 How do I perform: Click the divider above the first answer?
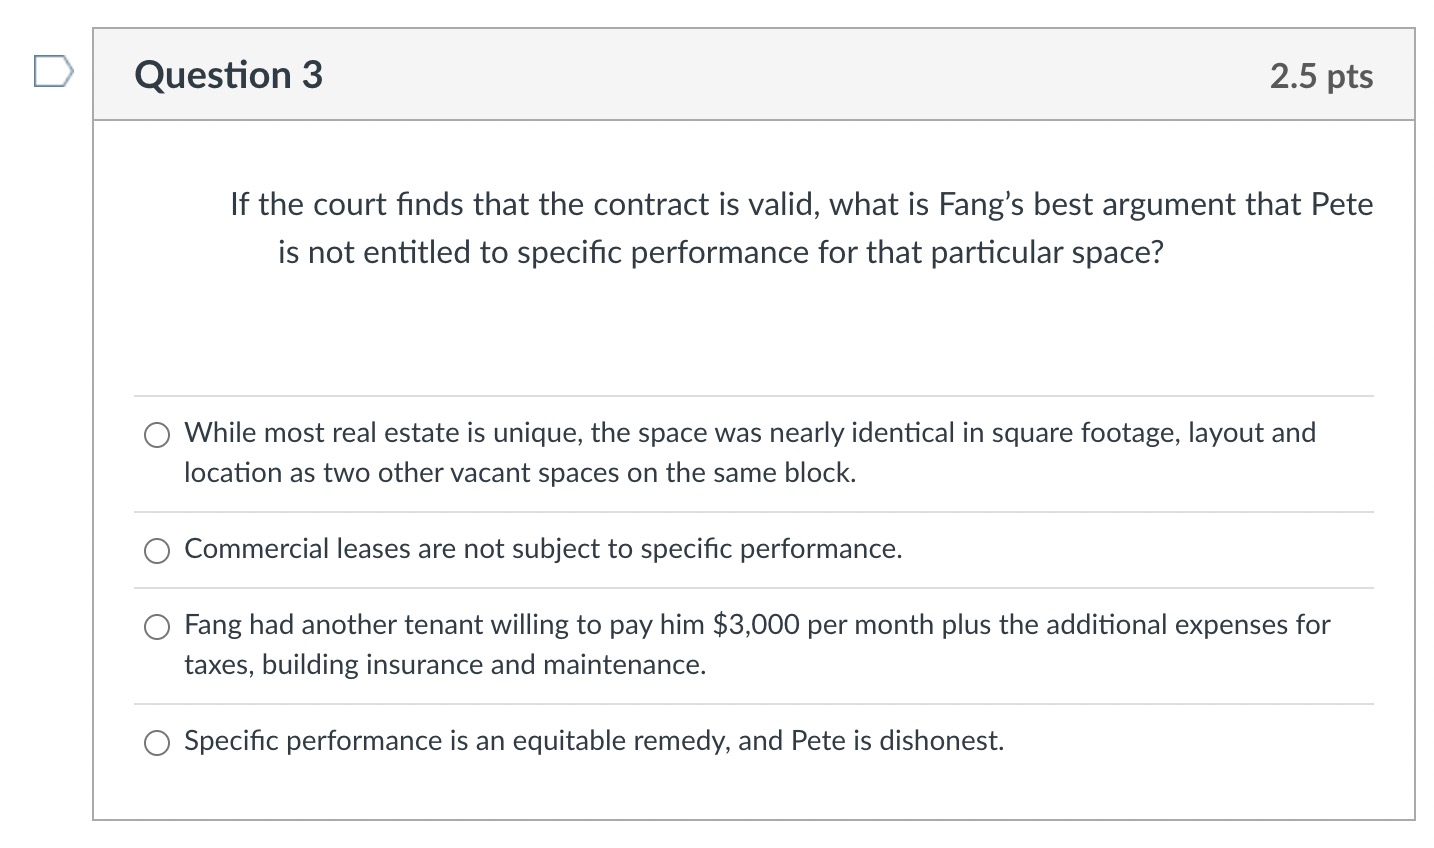750,393
